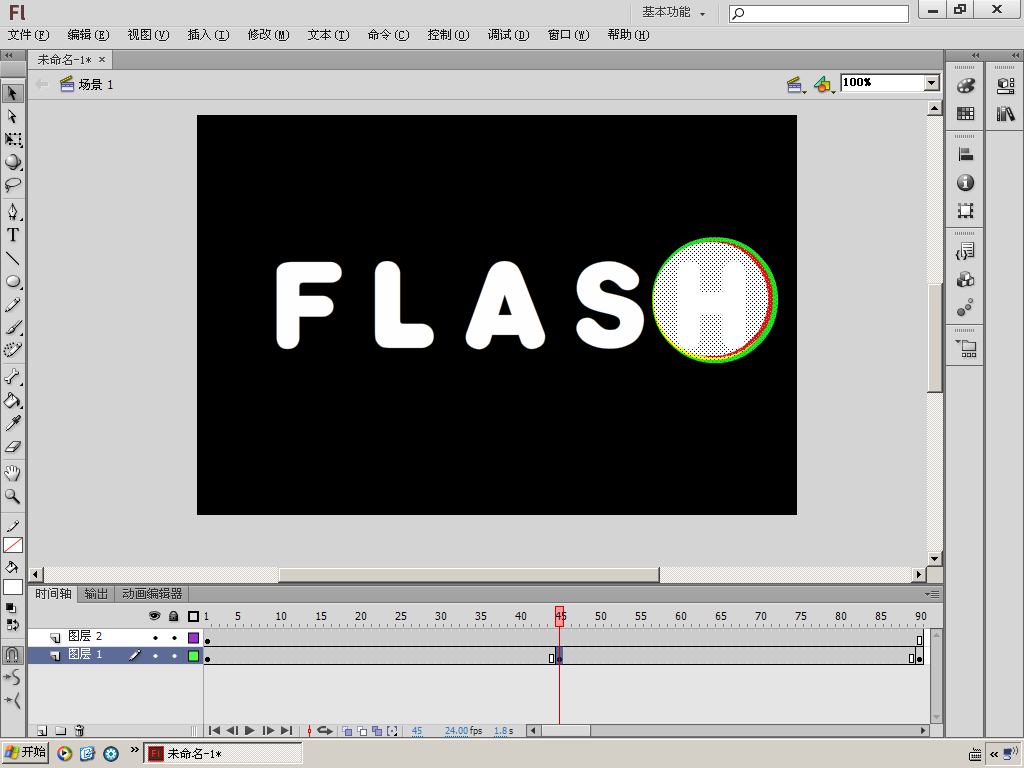The width and height of the screenshot is (1024, 768).
Task: Select the Deco tool
Action: pos(12,350)
